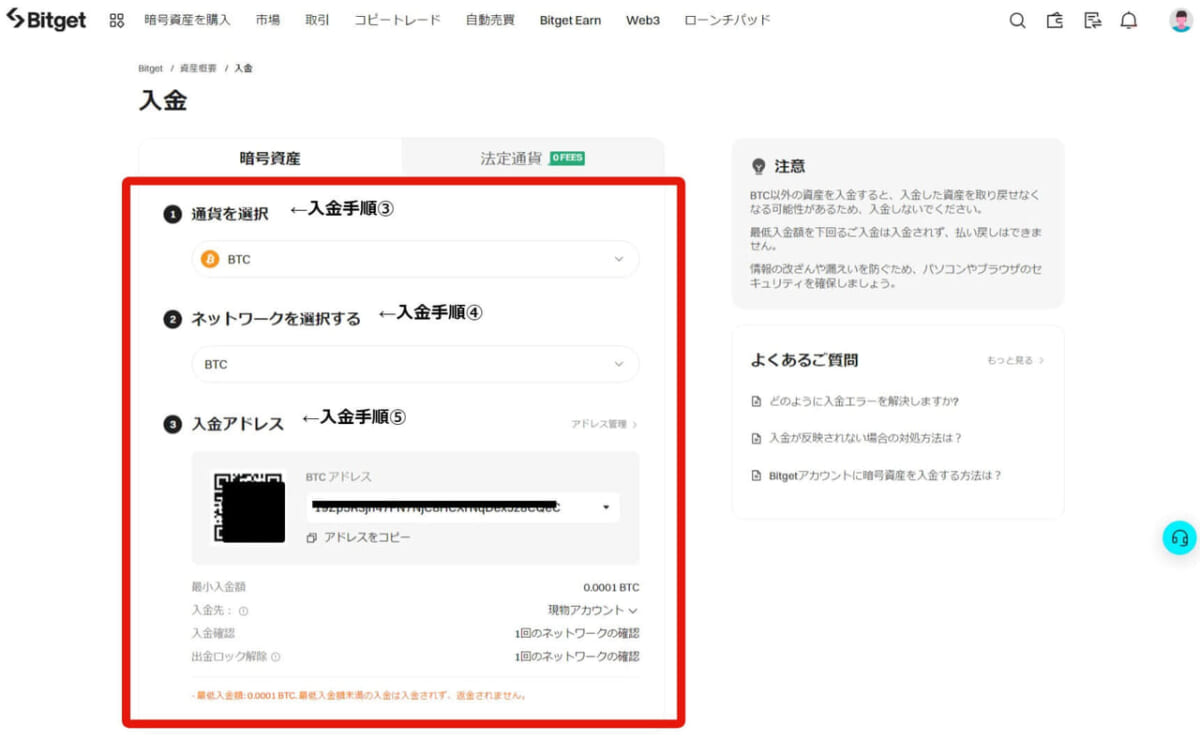This screenshot has width=1200, height=740.
Task: Click the lightbulb icon beside 注意
Action: (758, 166)
